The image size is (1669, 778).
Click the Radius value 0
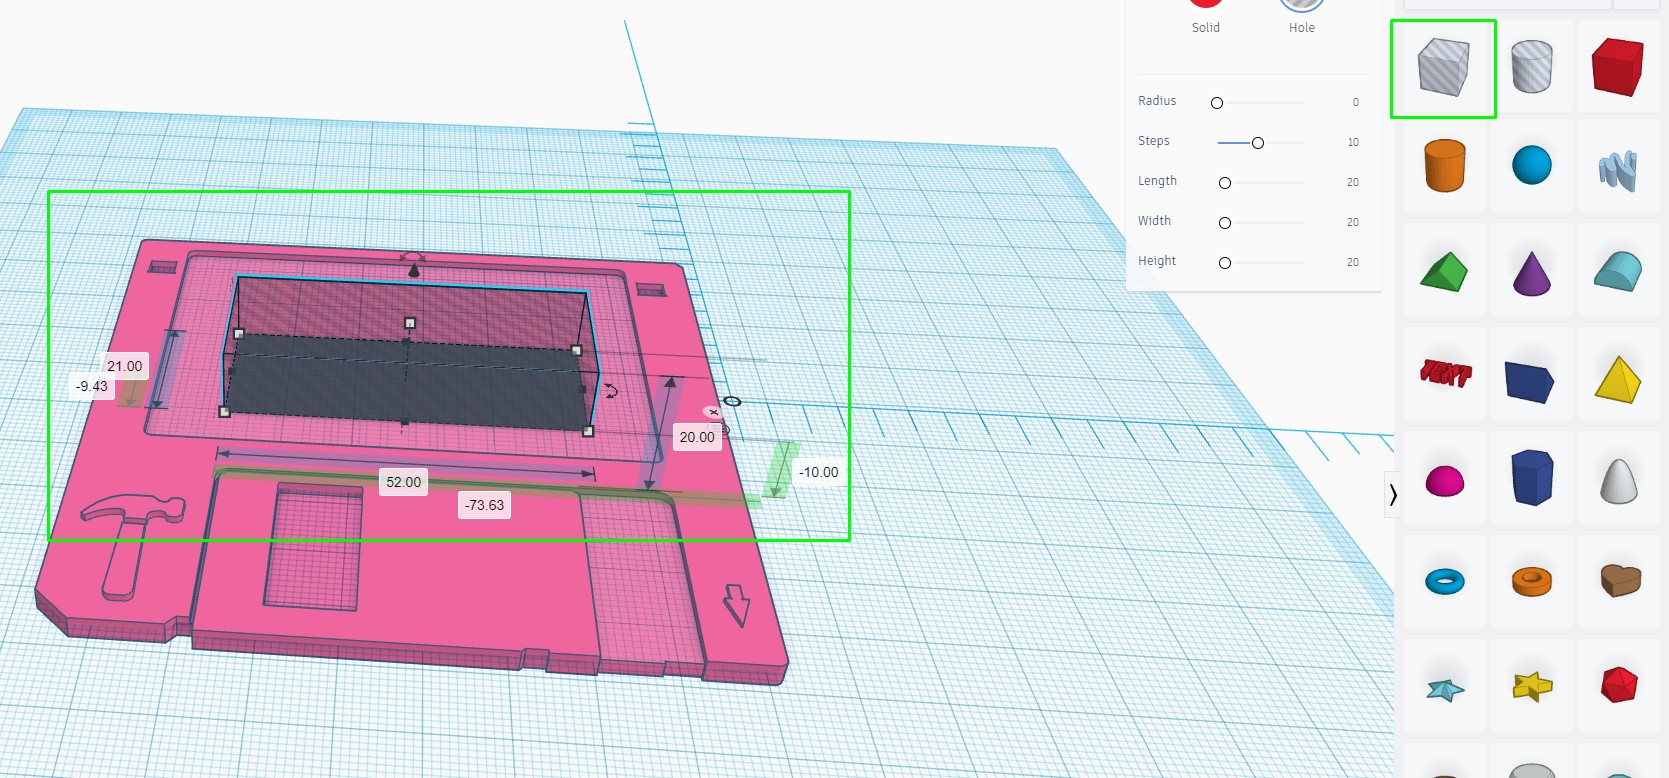coord(1356,102)
